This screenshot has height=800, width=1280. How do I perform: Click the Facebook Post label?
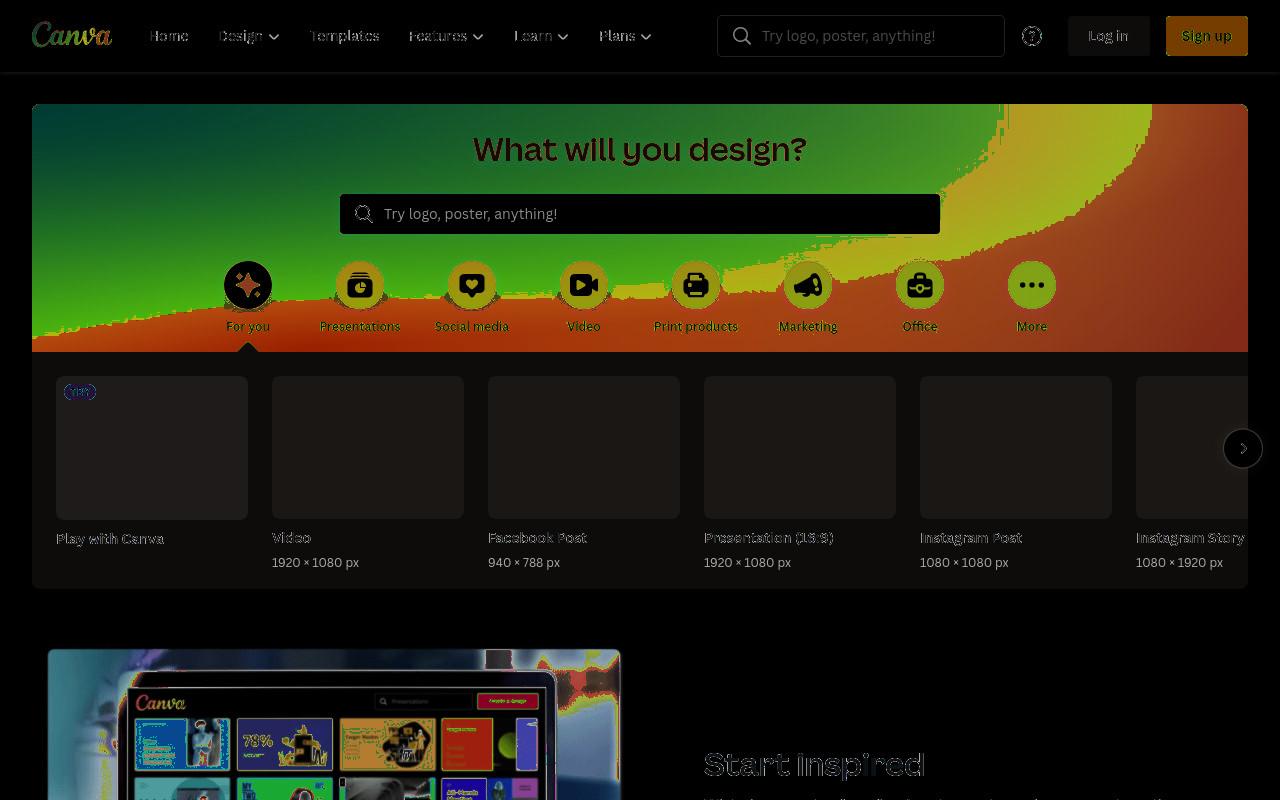coord(537,537)
